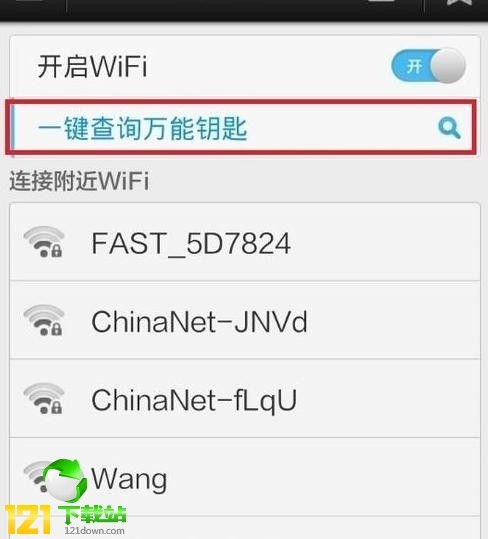
Task: Select the FAST_5D7824 network
Action: (245, 242)
